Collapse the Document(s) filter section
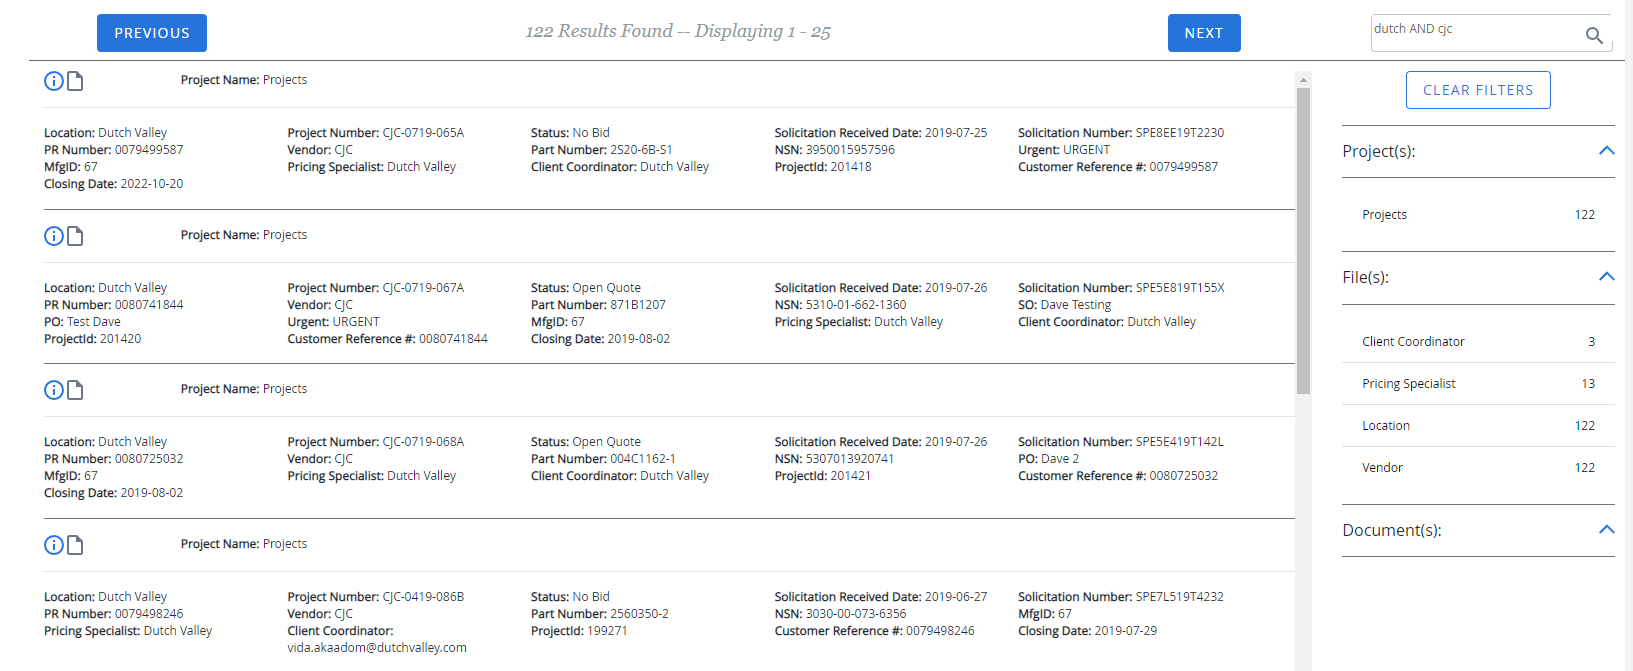The width and height of the screenshot is (1633, 671). click(x=1606, y=530)
